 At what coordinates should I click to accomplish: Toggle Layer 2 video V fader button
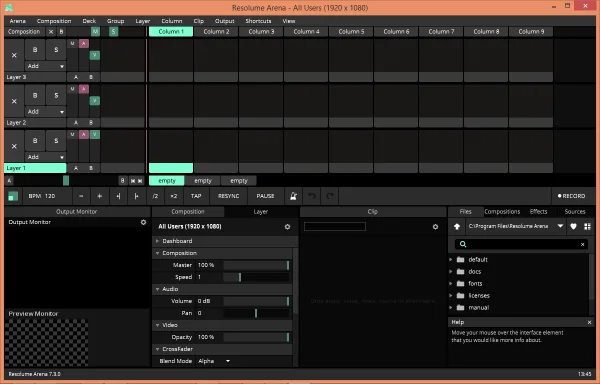[95, 101]
